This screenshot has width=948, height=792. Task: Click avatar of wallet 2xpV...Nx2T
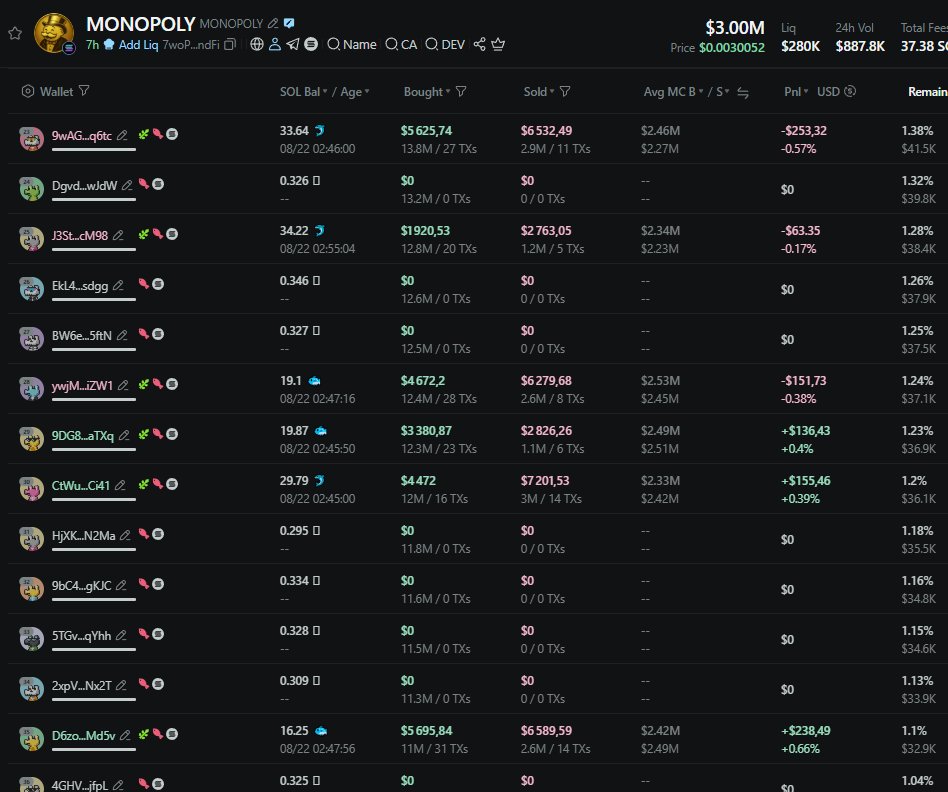(x=31, y=689)
